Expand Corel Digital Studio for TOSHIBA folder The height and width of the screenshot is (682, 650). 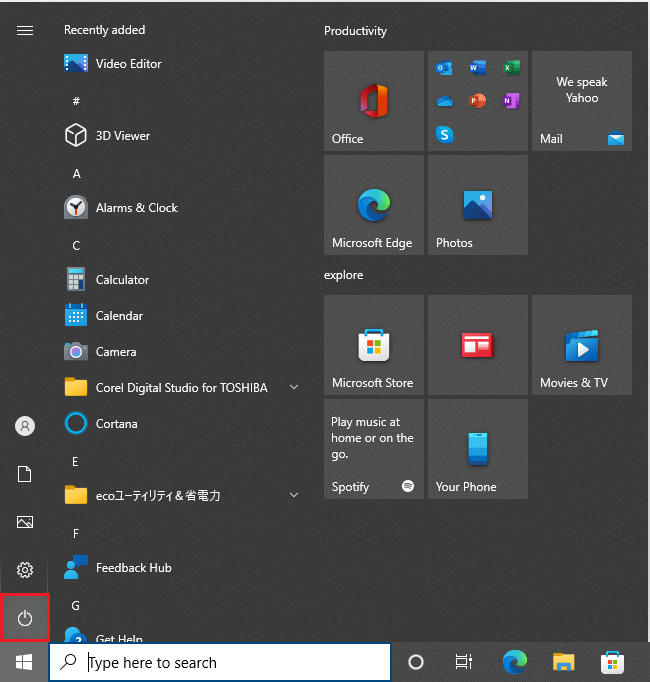294,387
